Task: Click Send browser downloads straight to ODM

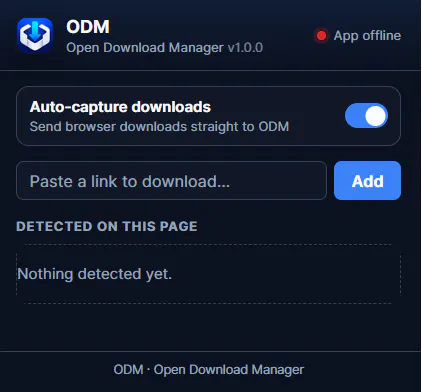Action: 159,127
